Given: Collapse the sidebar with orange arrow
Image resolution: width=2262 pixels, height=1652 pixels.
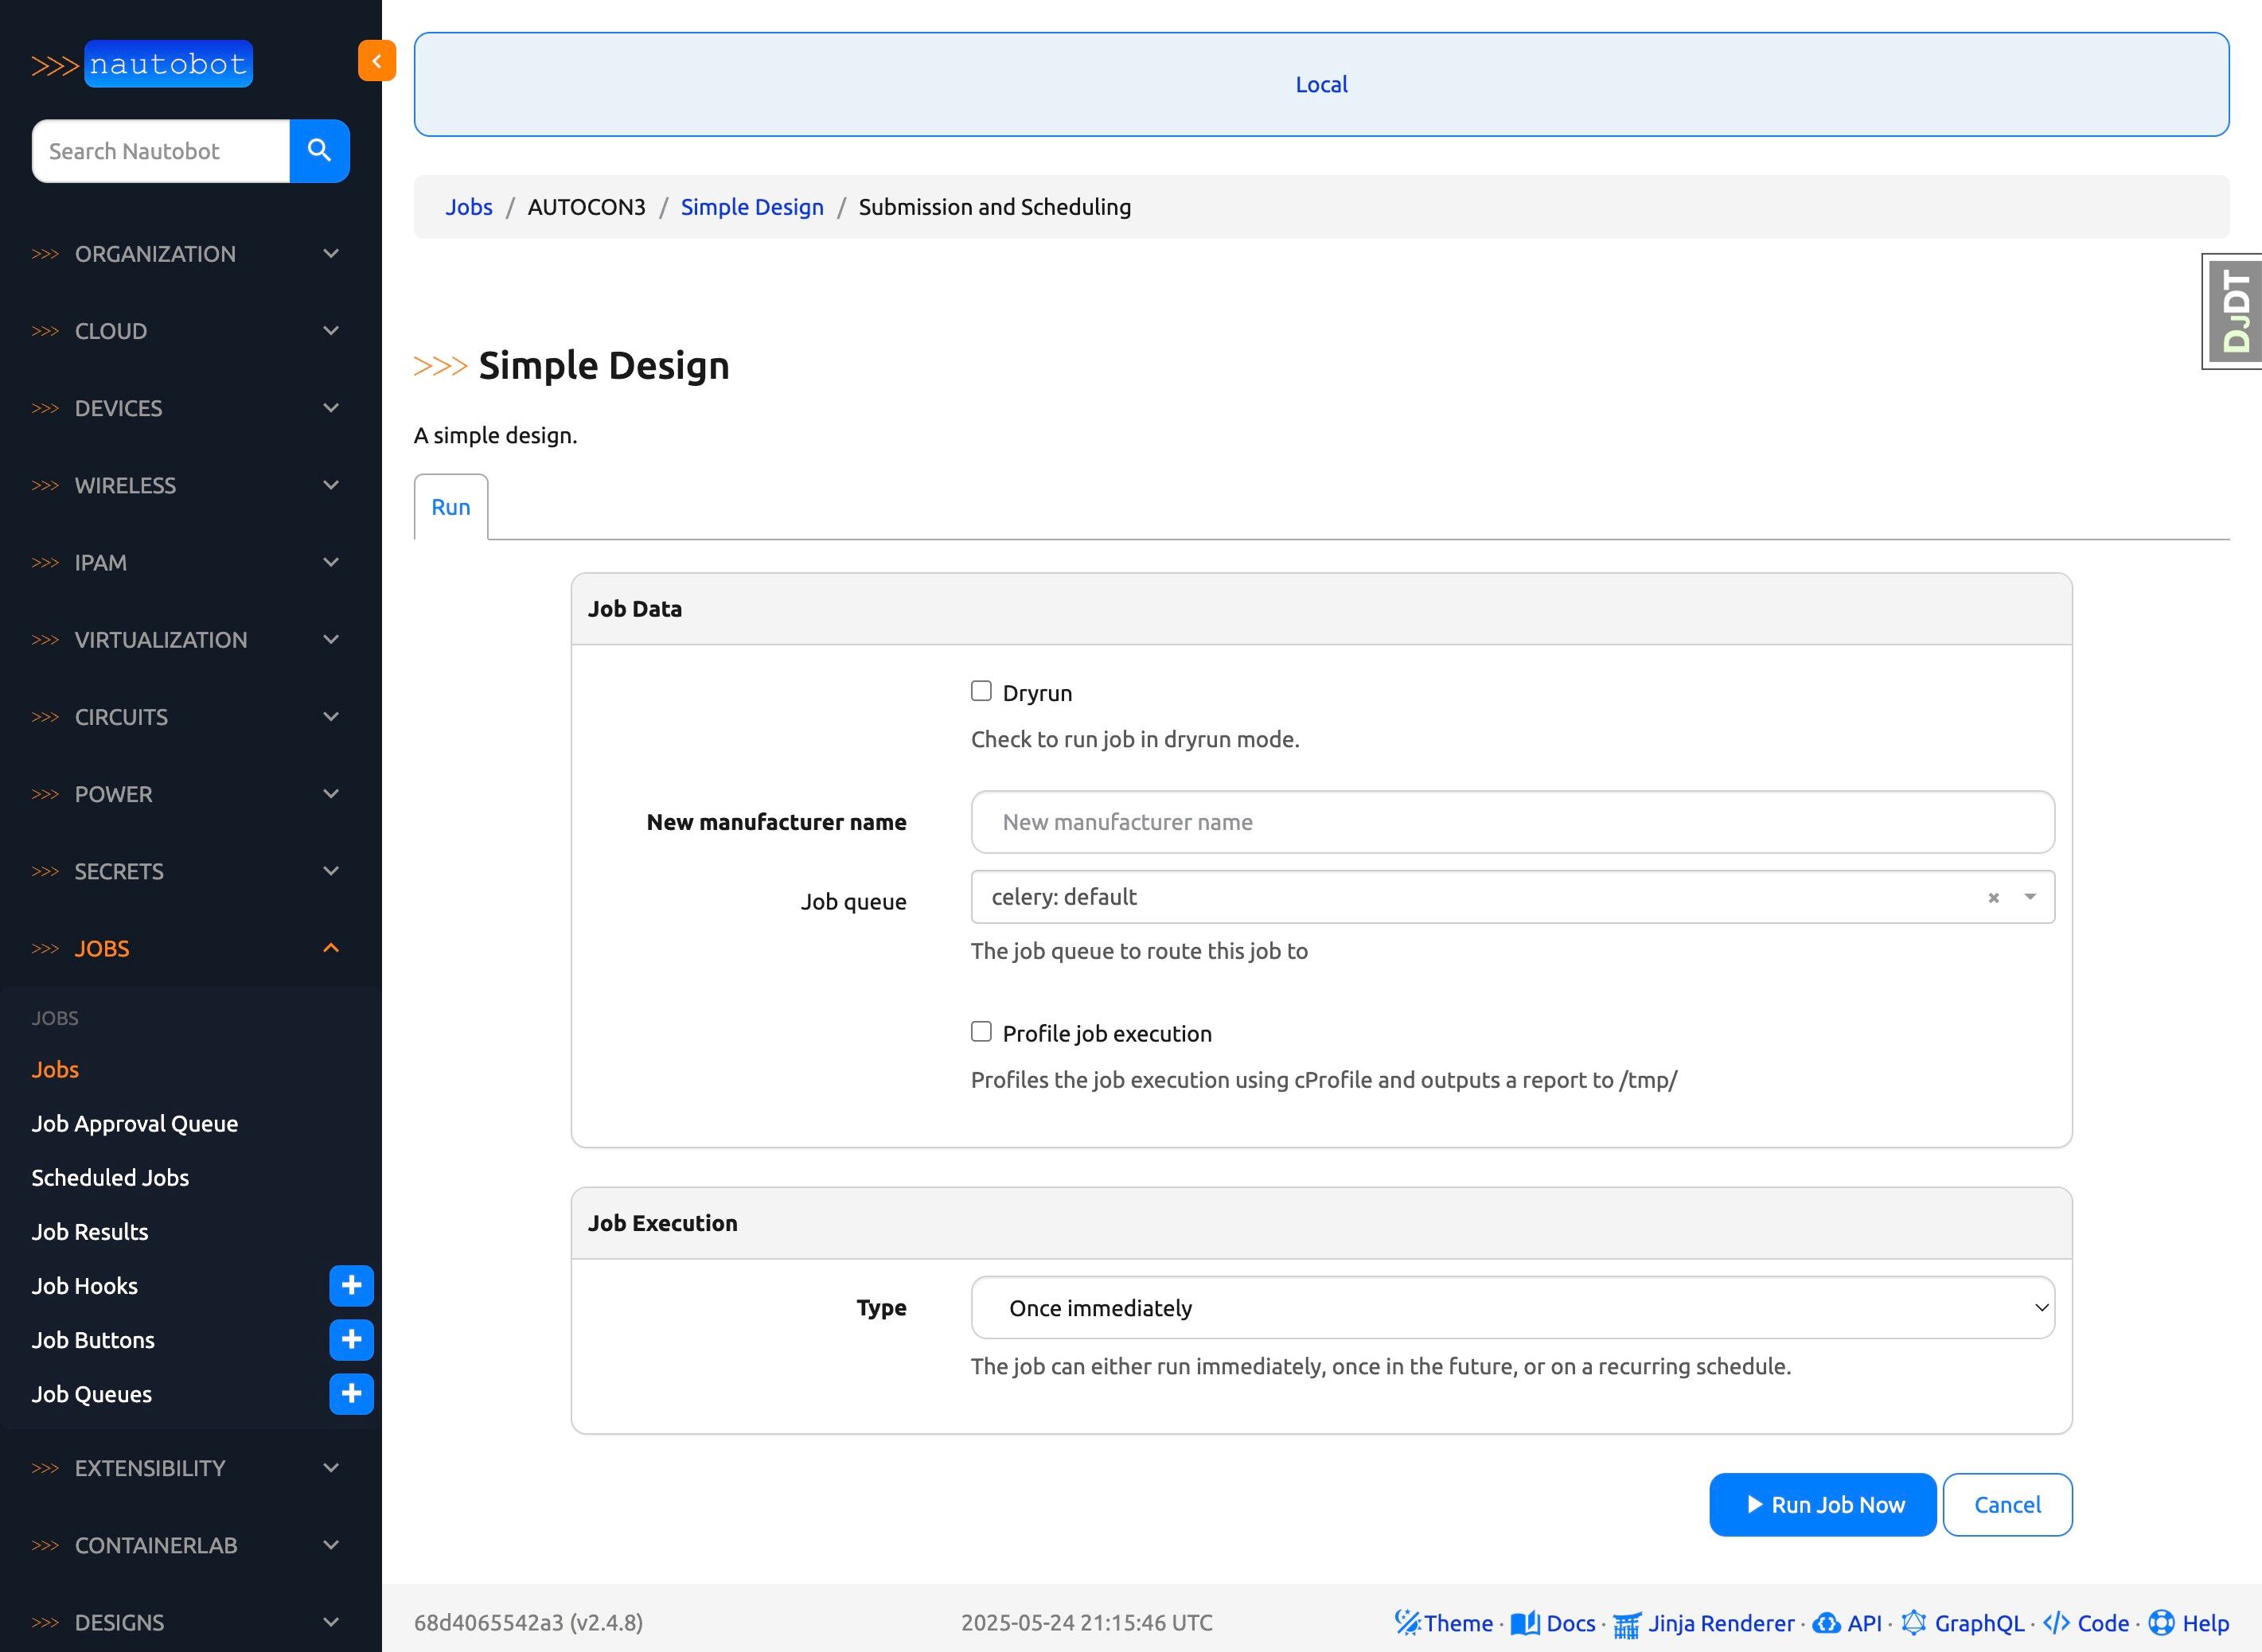Looking at the screenshot, I should click(x=376, y=61).
